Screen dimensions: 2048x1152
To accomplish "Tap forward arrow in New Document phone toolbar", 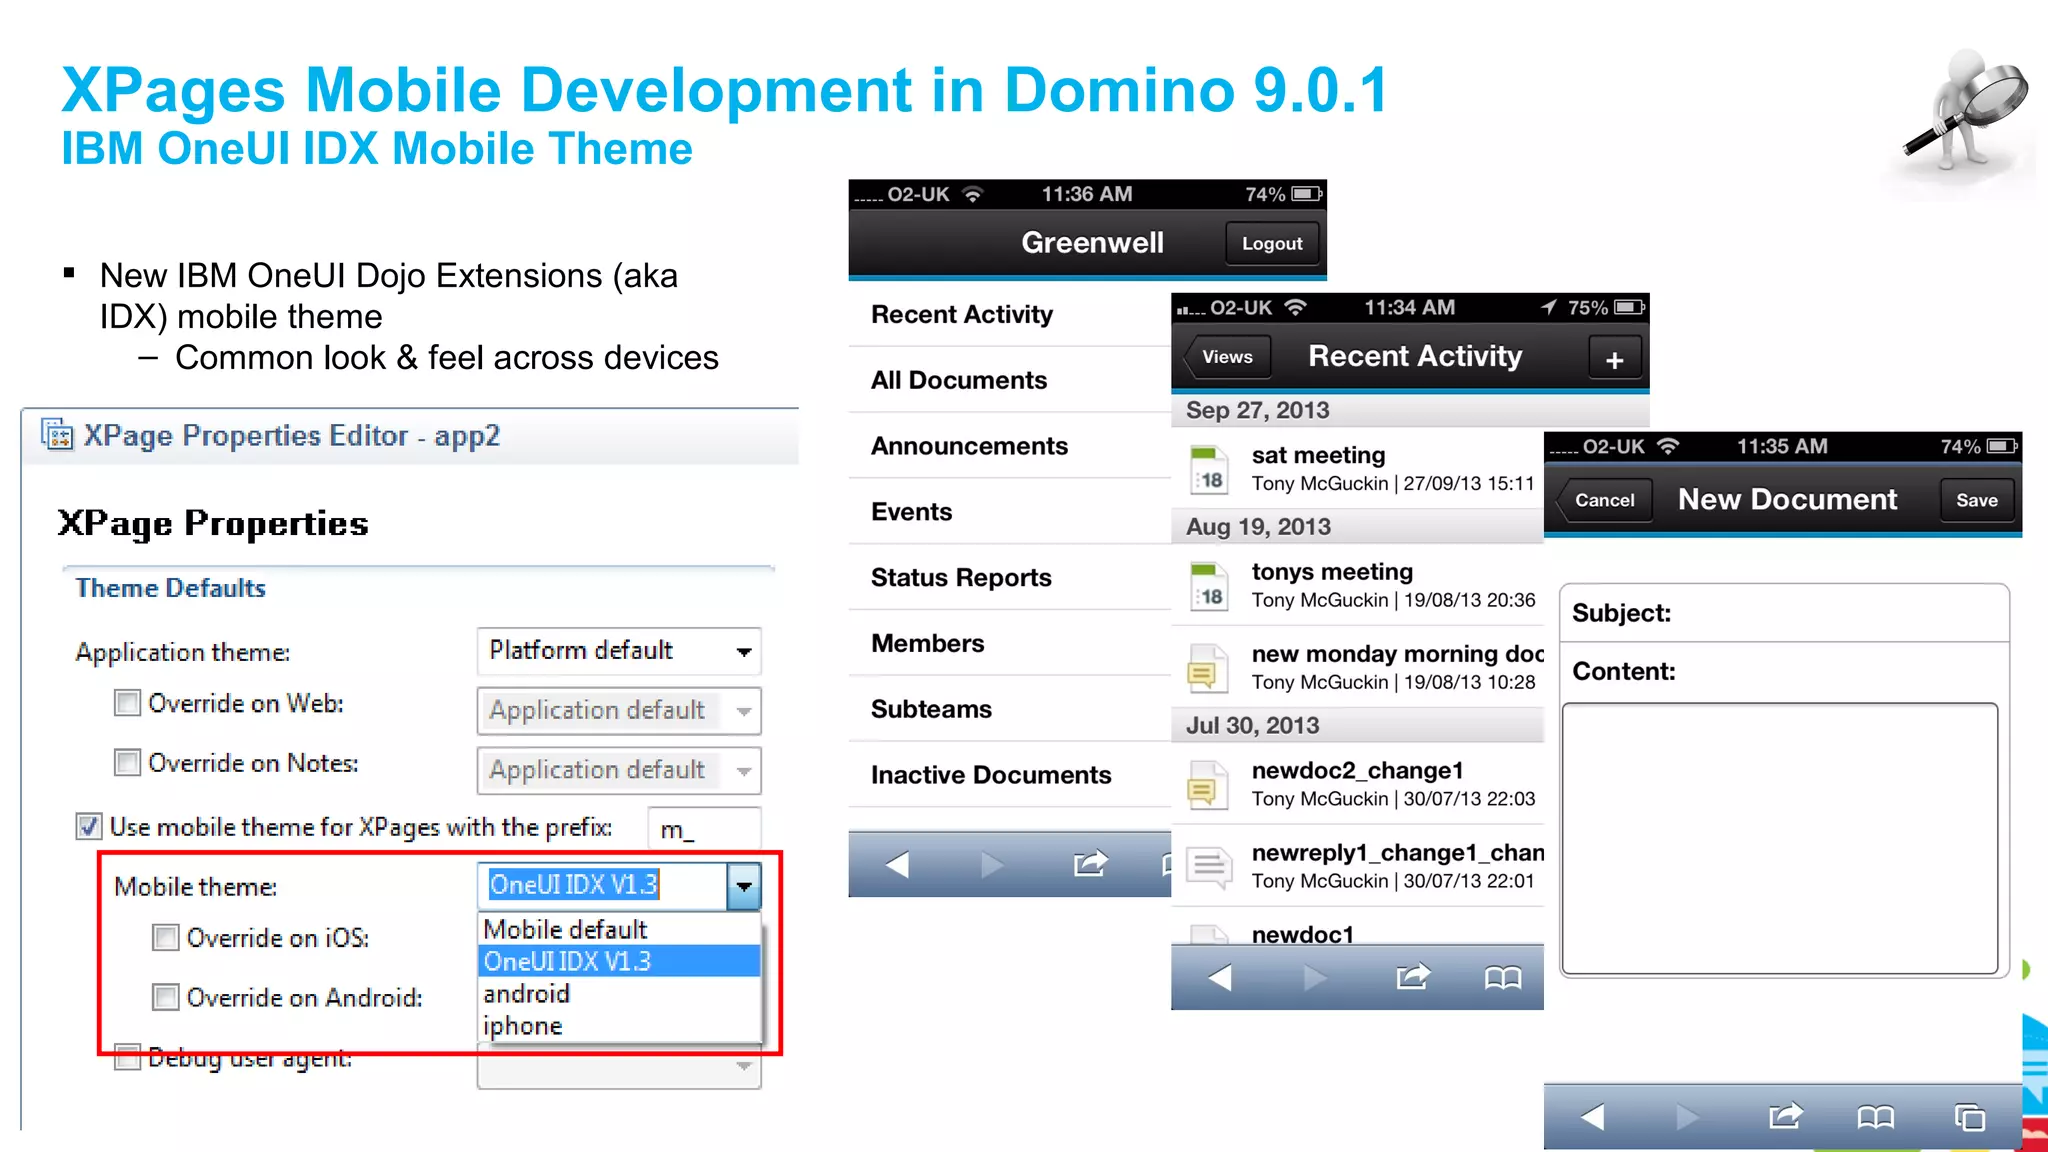I will tap(1688, 1116).
